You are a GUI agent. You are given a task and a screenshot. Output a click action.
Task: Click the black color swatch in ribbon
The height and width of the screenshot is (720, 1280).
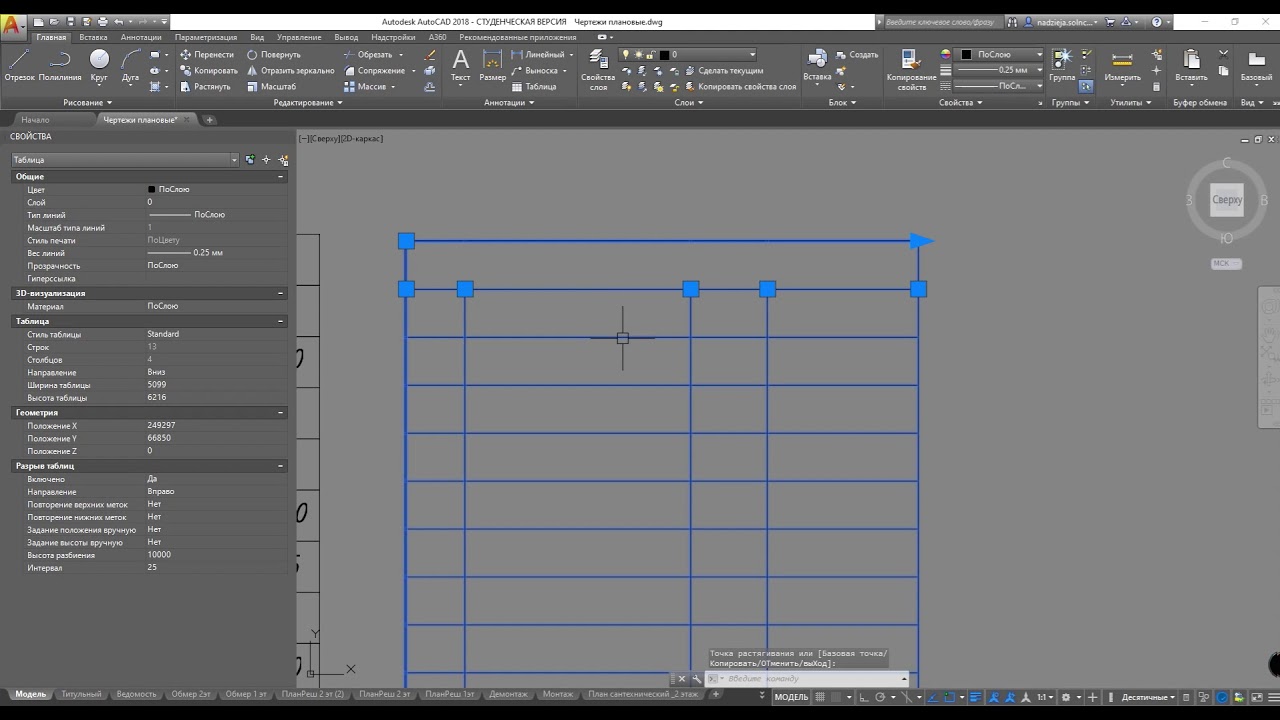point(966,55)
